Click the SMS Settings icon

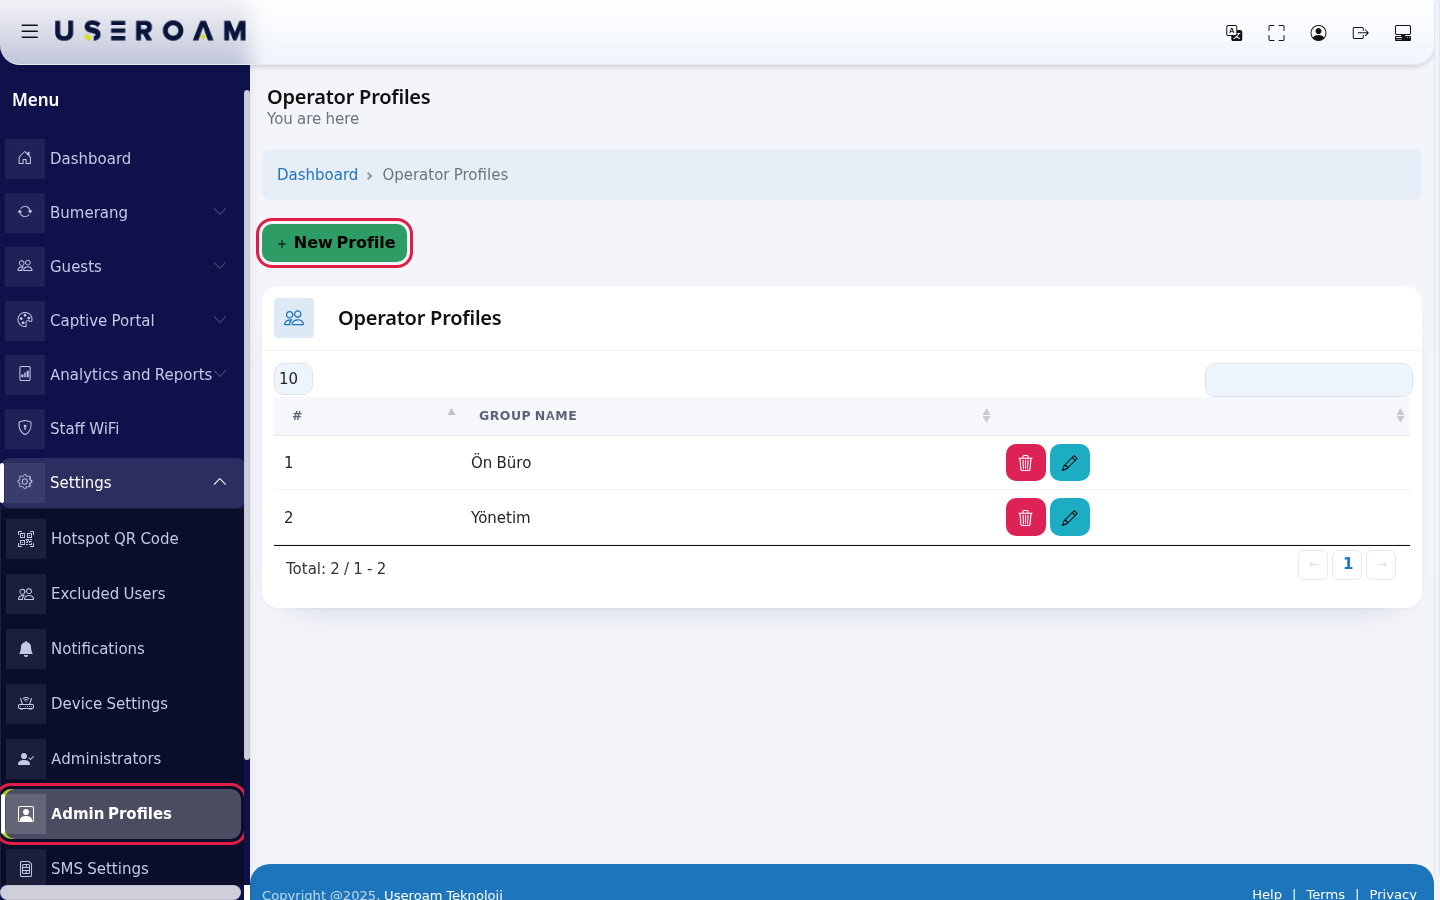point(26,868)
